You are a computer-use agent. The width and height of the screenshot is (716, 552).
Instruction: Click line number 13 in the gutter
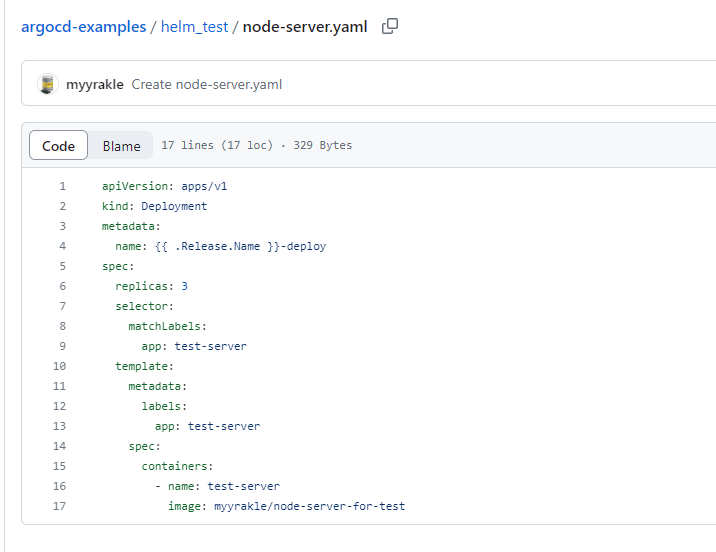(x=59, y=426)
